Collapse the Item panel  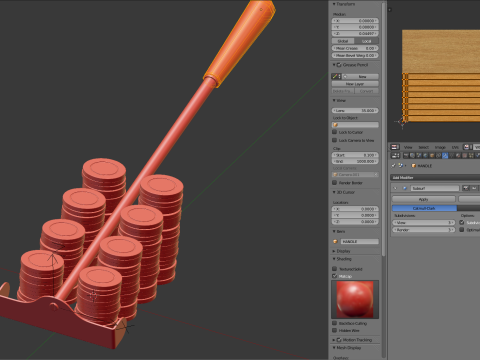[x=334, y=231]
